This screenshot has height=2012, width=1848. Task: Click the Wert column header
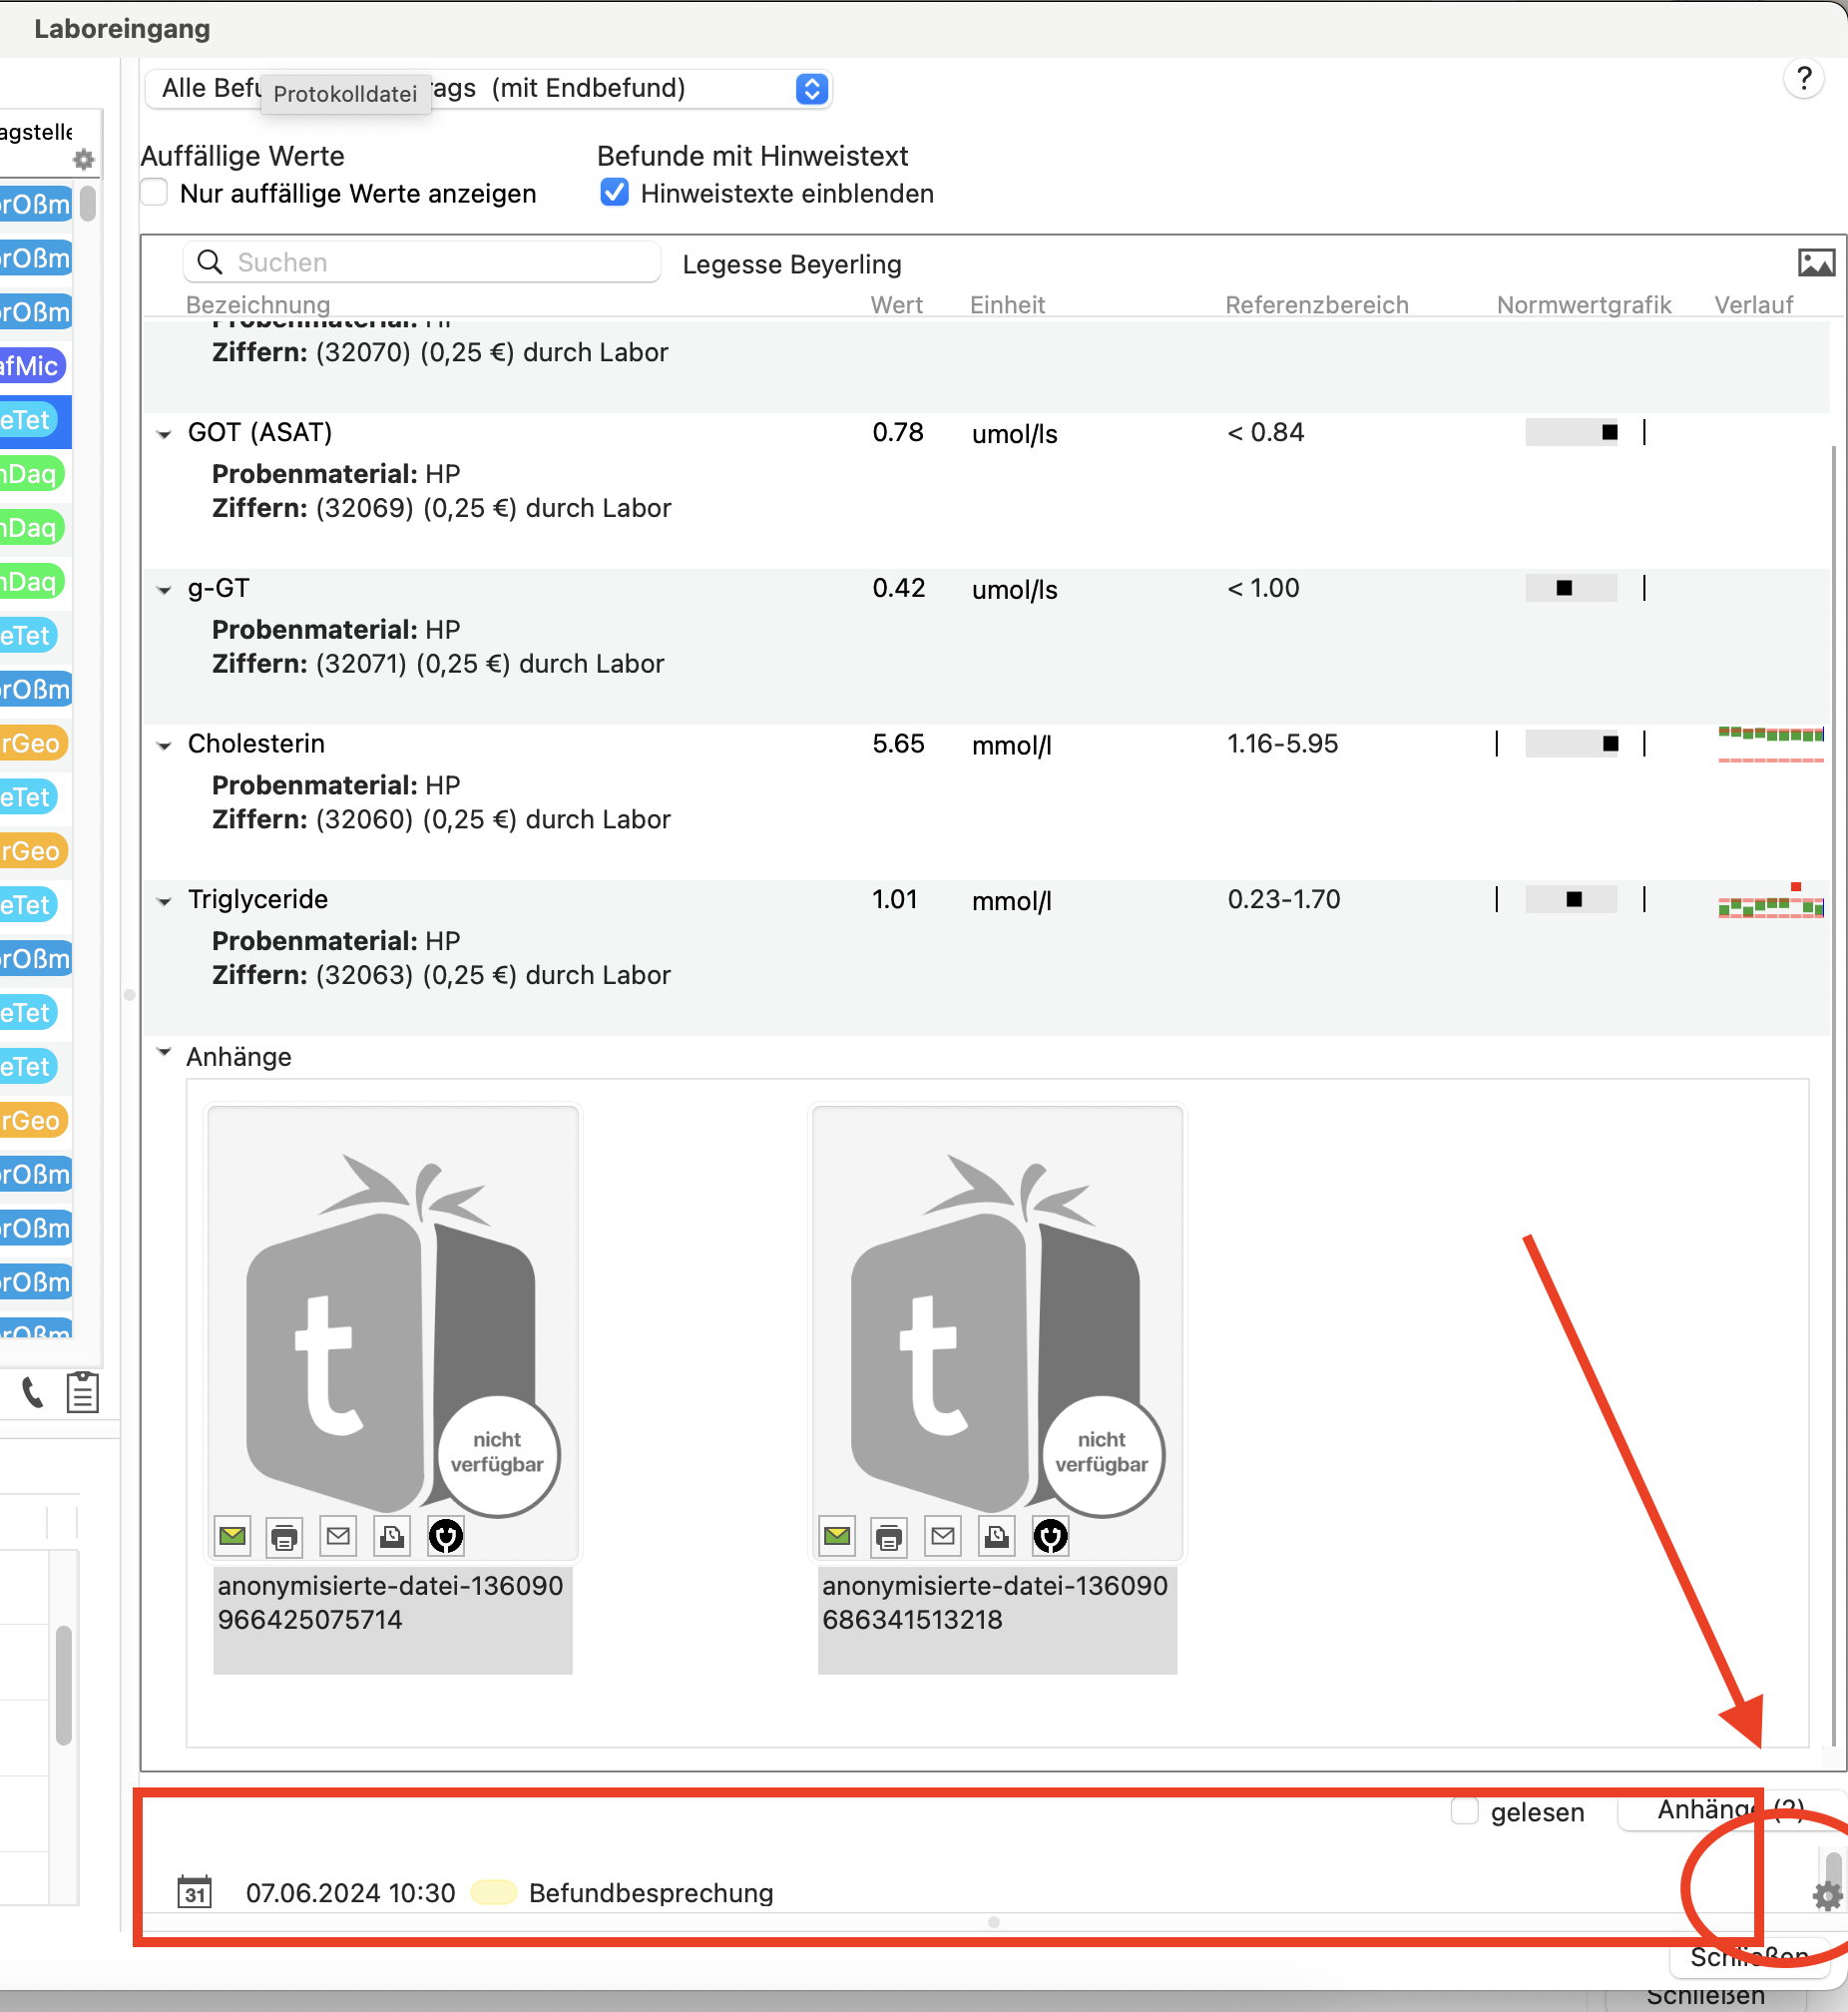897,305
